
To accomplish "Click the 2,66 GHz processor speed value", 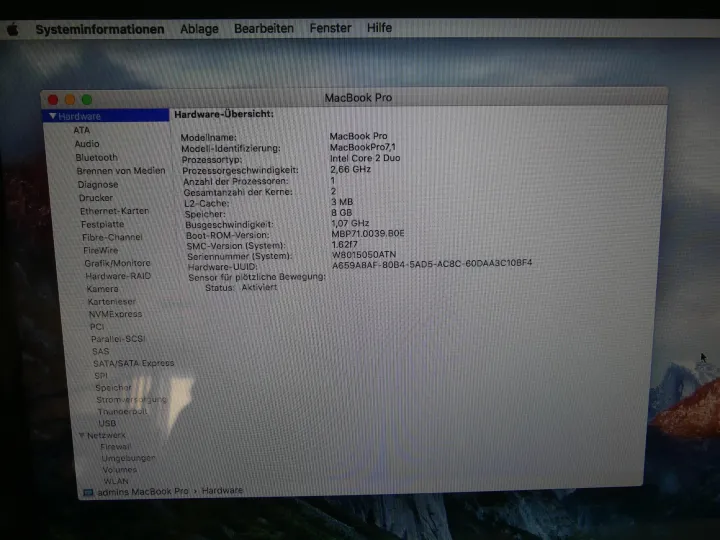I will pos(350,169).
